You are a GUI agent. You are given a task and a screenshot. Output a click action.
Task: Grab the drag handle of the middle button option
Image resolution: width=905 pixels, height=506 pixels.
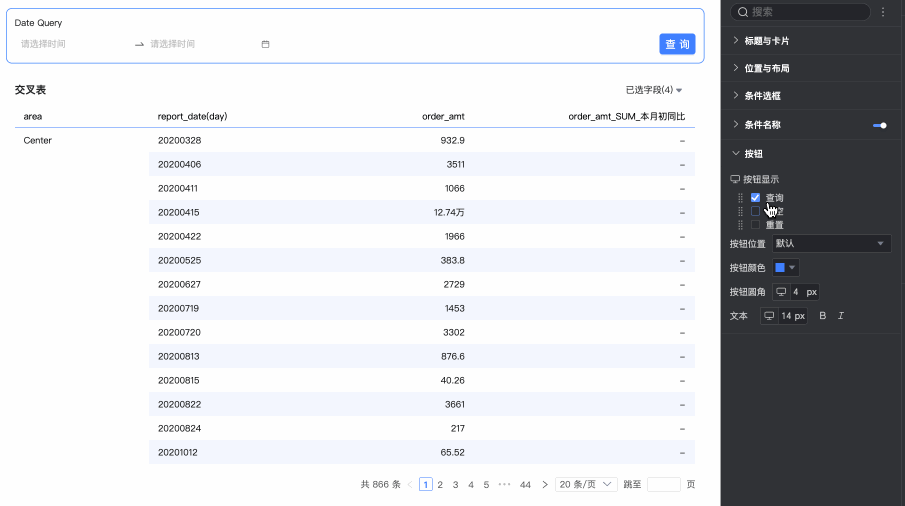(x=741, y=211)
